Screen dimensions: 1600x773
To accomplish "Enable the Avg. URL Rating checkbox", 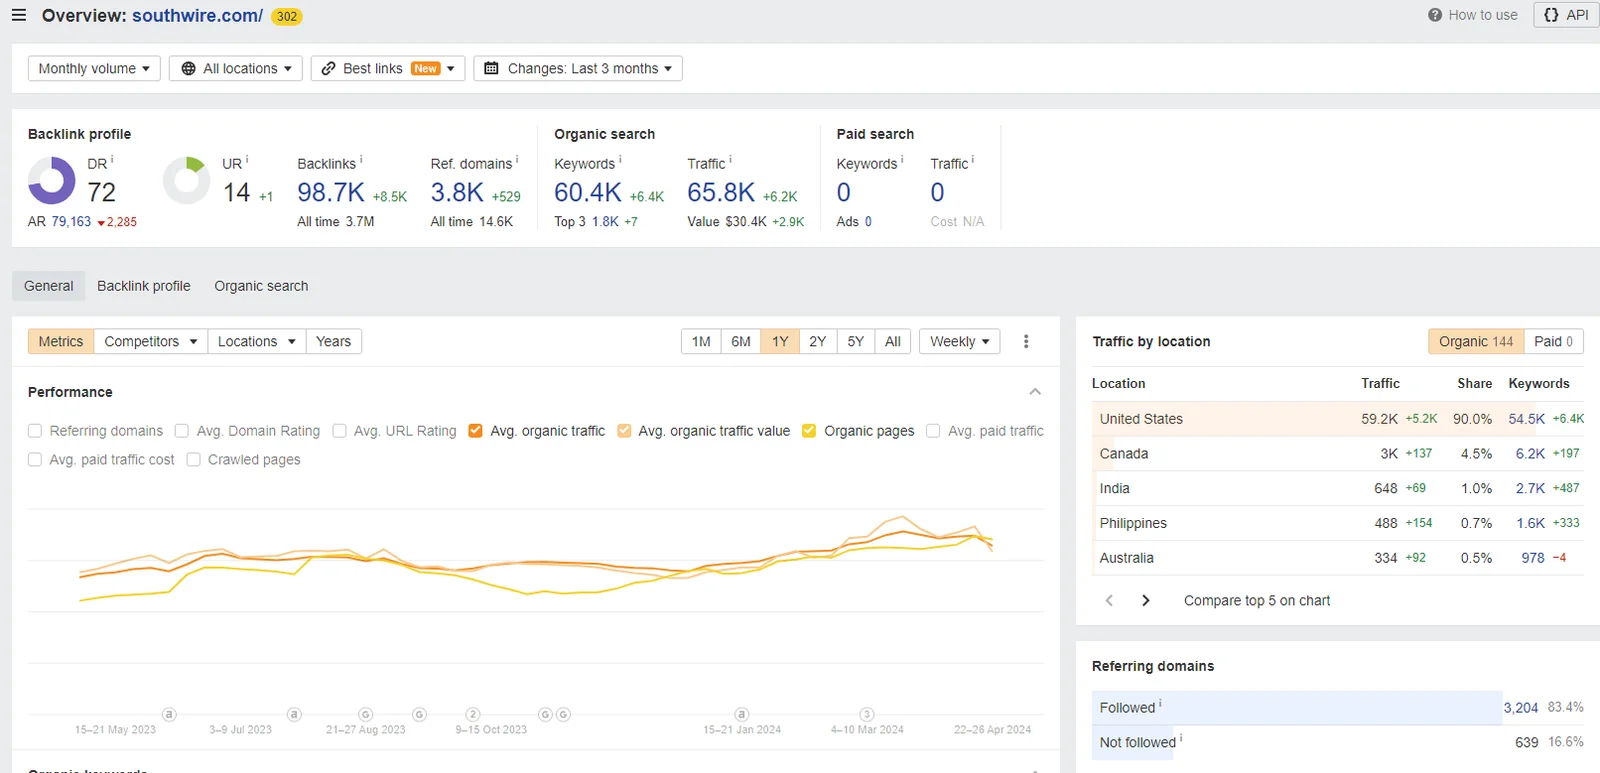I will (339, 431).
